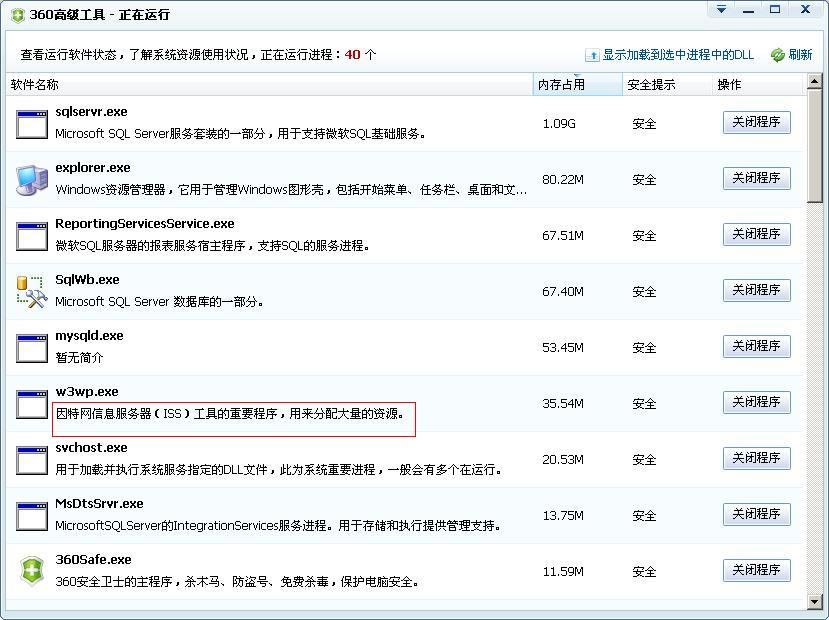
Task: Close the sqlservr.exe program
Action: (x=757, y=122)
